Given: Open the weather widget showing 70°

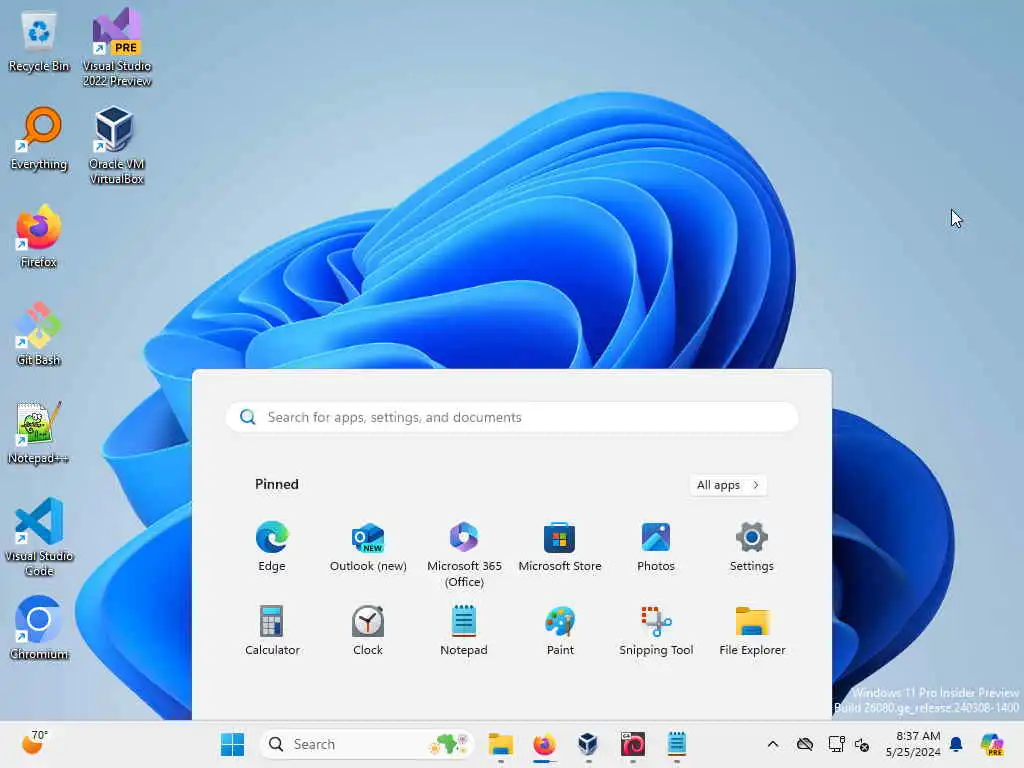Looking at the screenshot, I should [x=35, y=743].
